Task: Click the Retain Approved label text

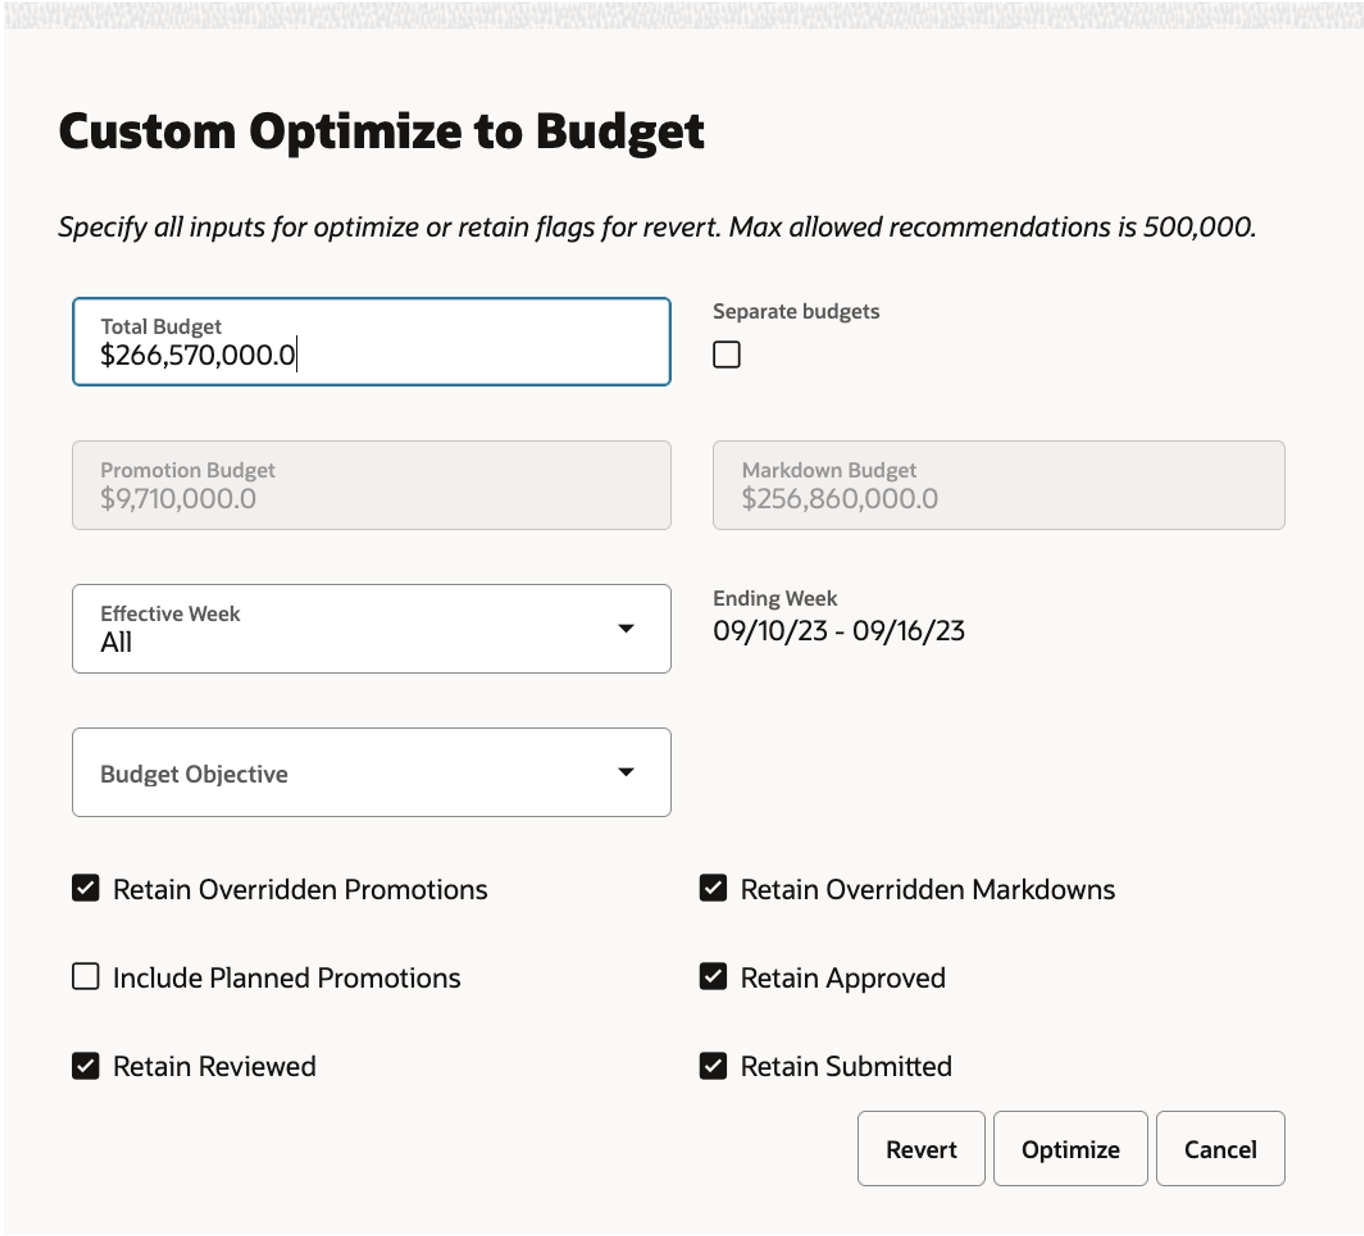Action: click(x=842, y=978)
